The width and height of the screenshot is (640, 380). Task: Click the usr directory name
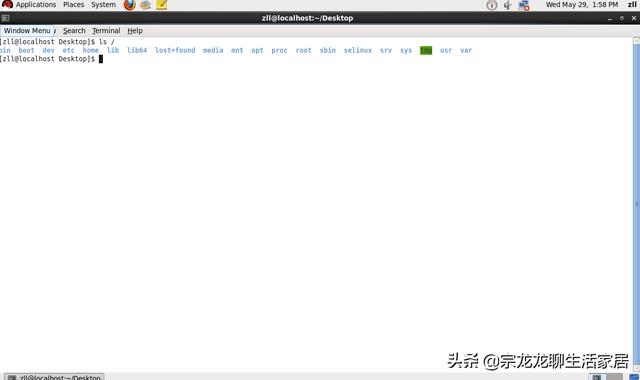[446, 50]
